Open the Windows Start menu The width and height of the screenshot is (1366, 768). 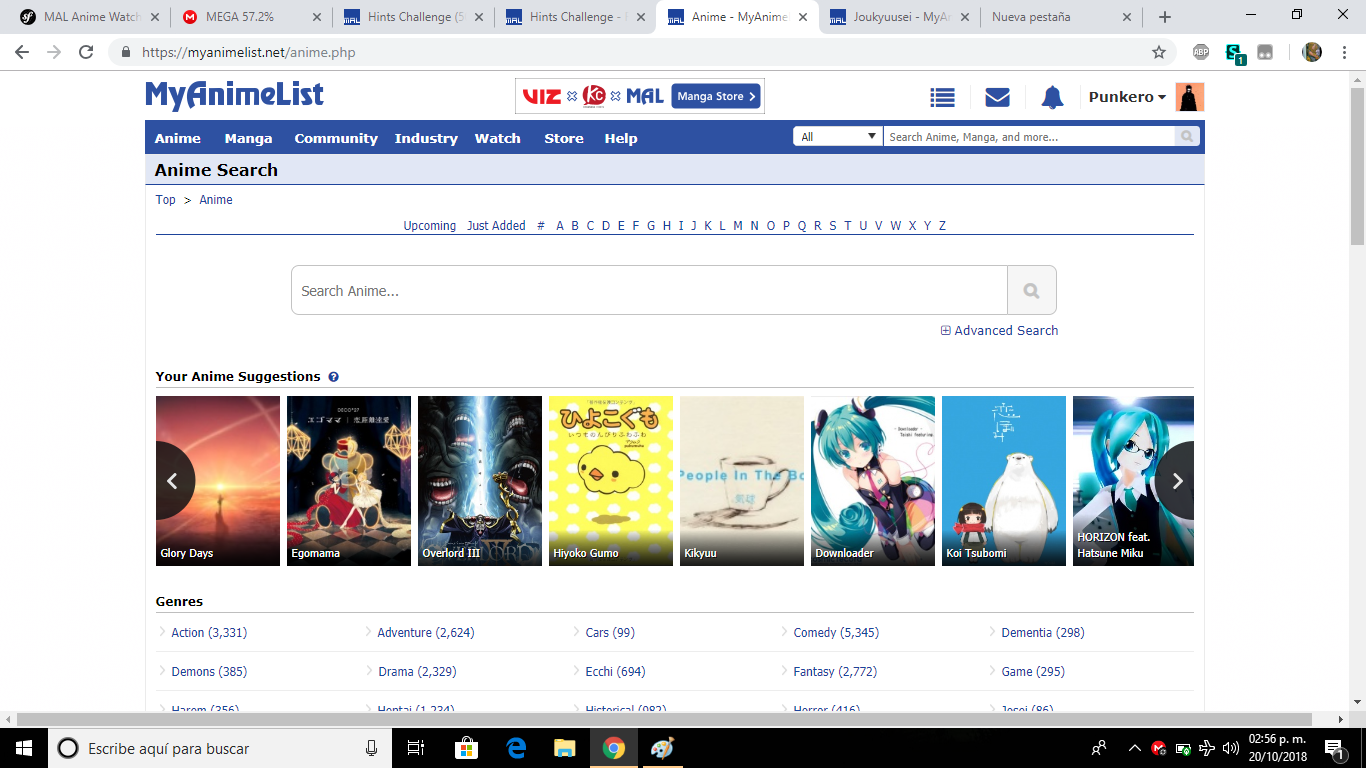coord(22,748)
